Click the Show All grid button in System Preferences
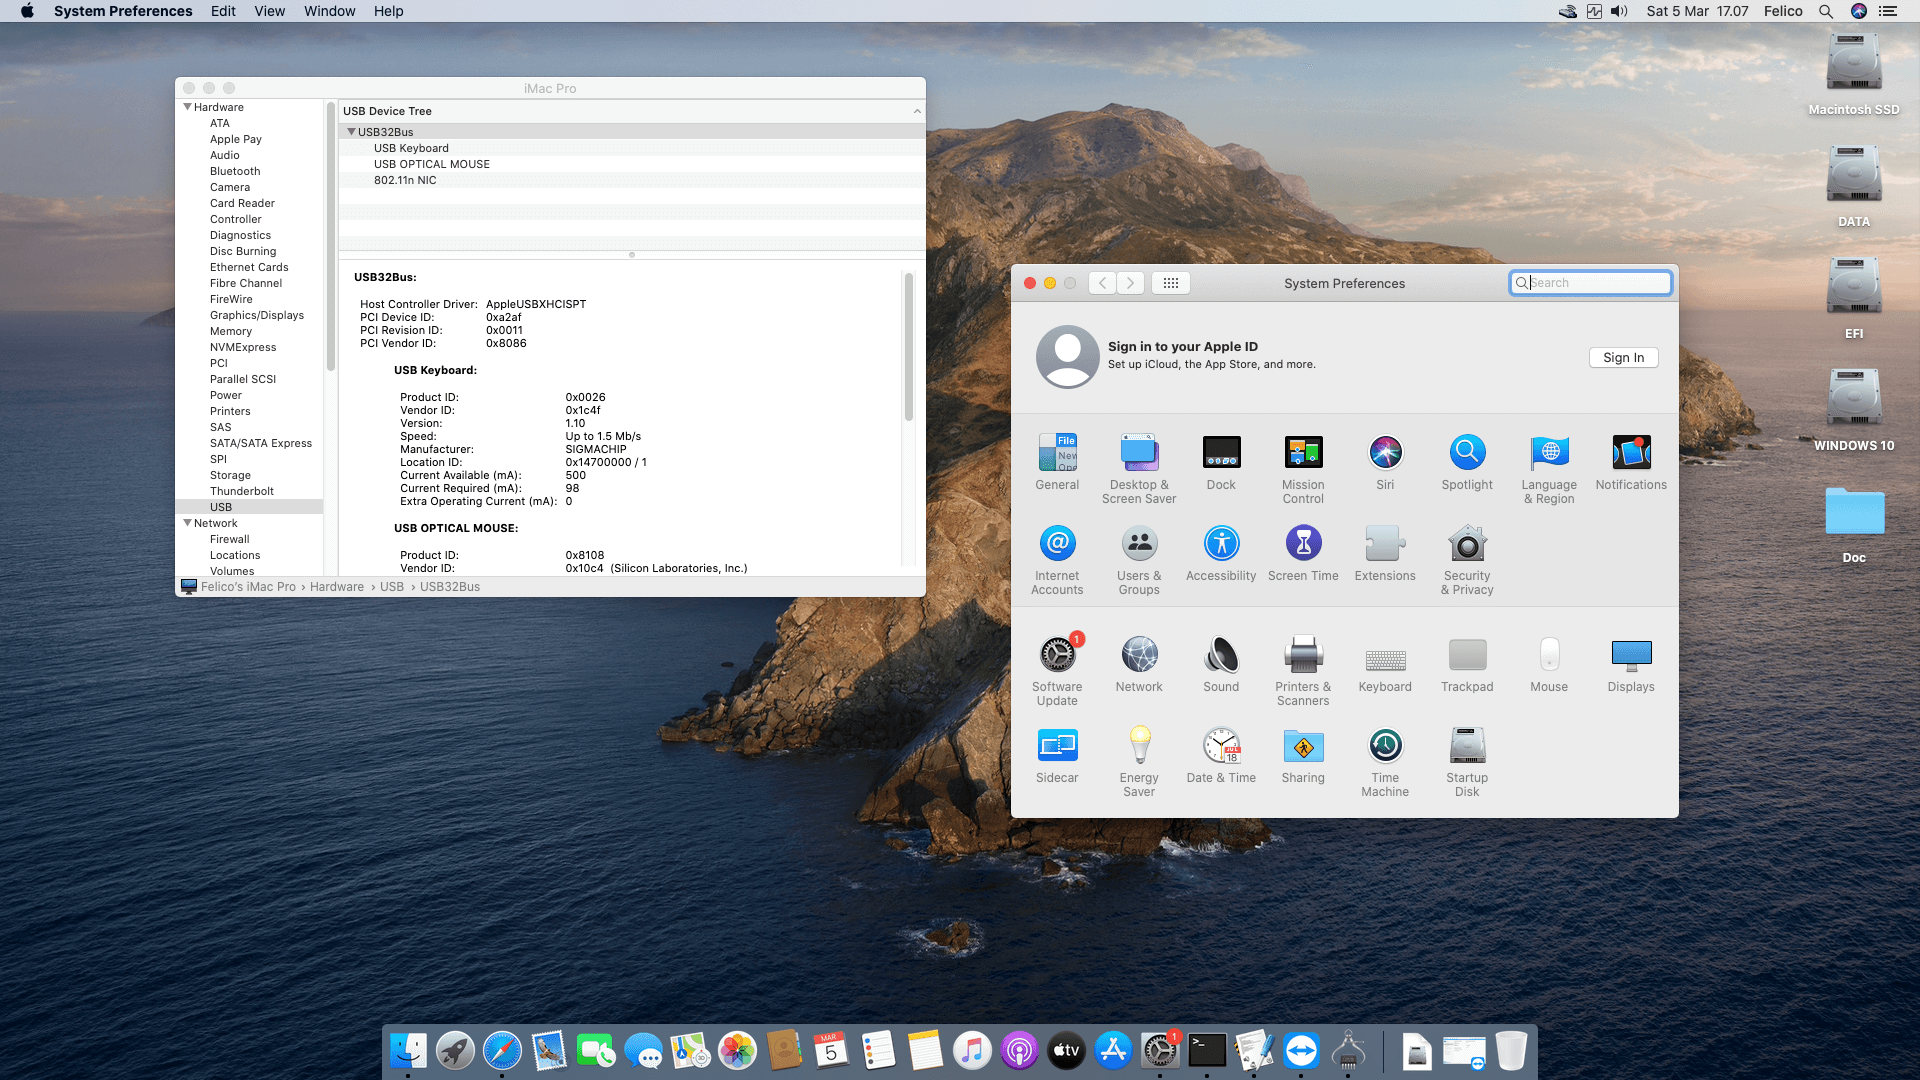Viewport: 1920px width, 1080px height. [x=1170, y=282]
